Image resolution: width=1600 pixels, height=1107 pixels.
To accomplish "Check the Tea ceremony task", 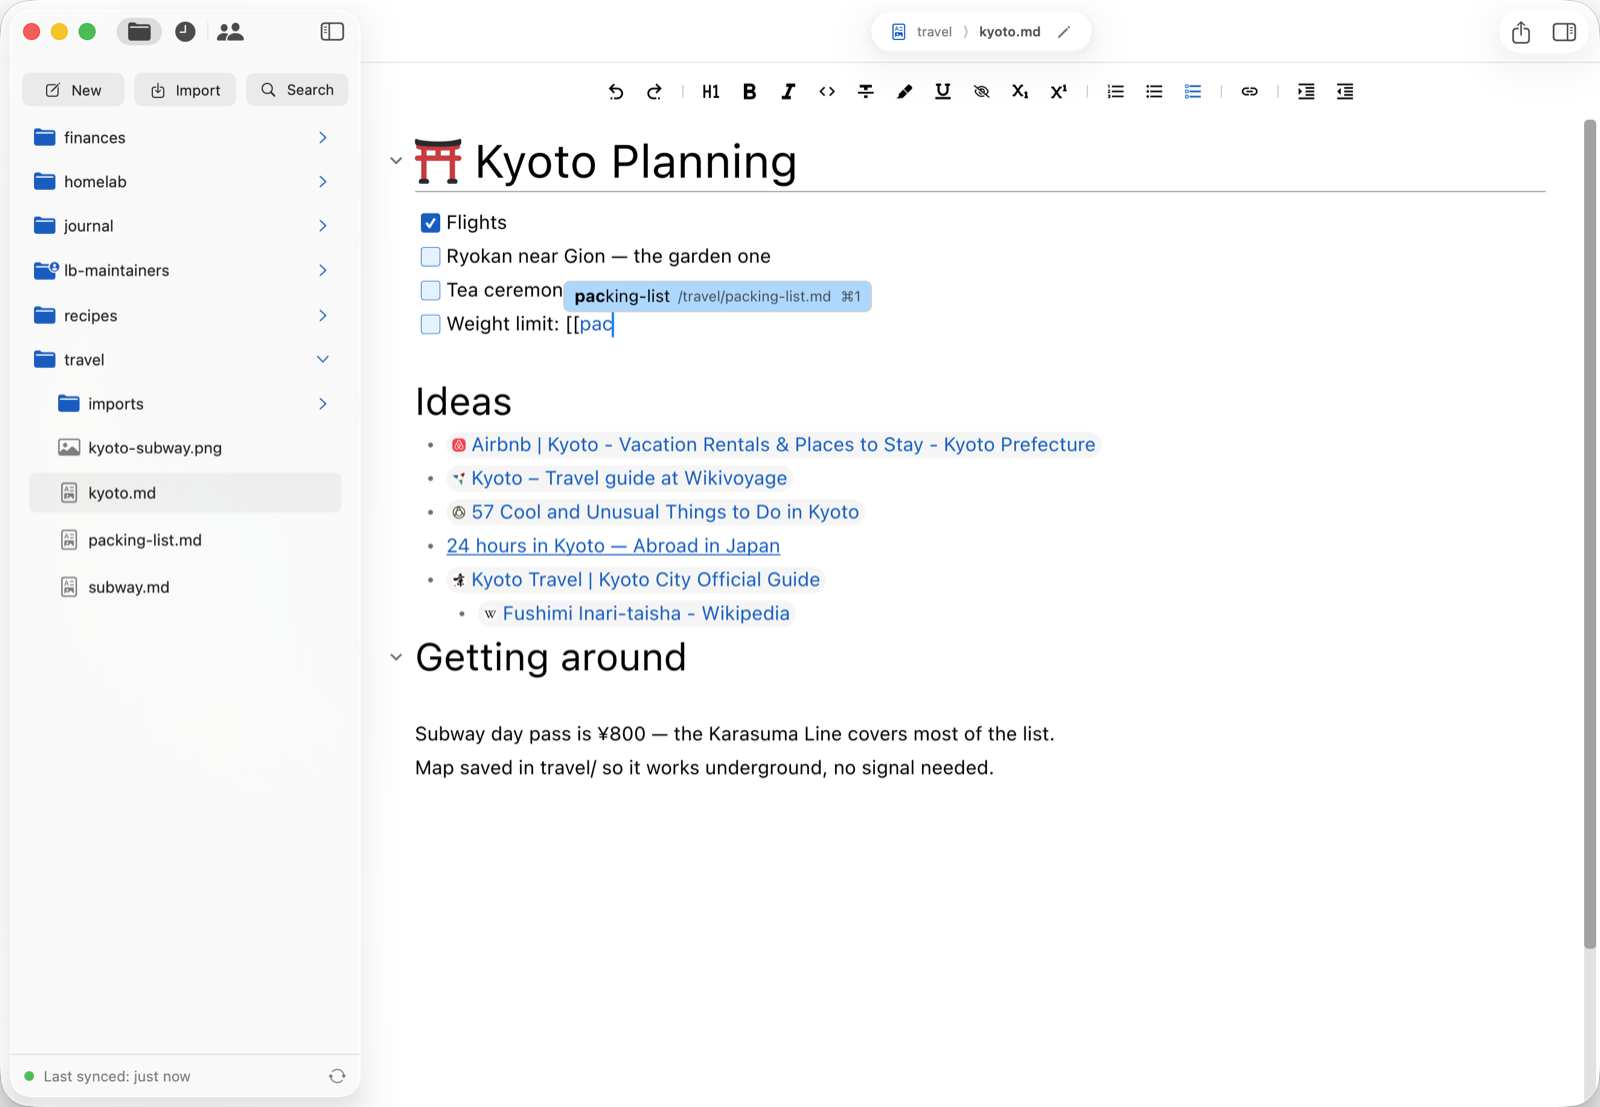I will [x=431, y=291].
